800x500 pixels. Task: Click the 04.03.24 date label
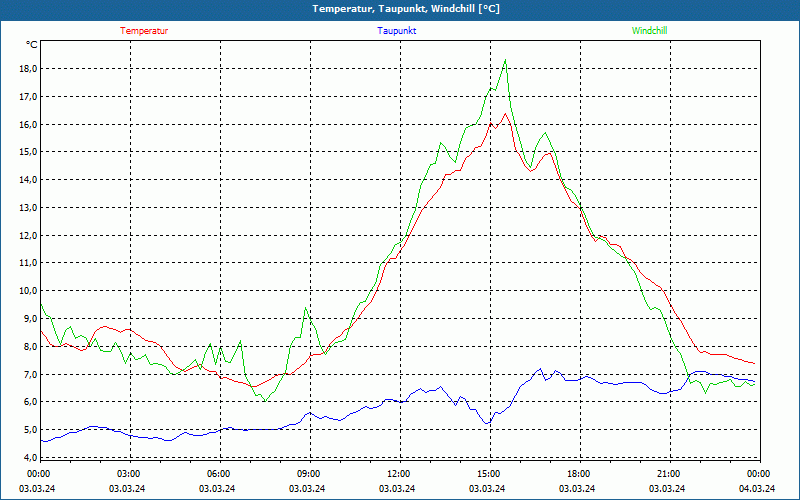pyautogui.click(x=757, y=488)
